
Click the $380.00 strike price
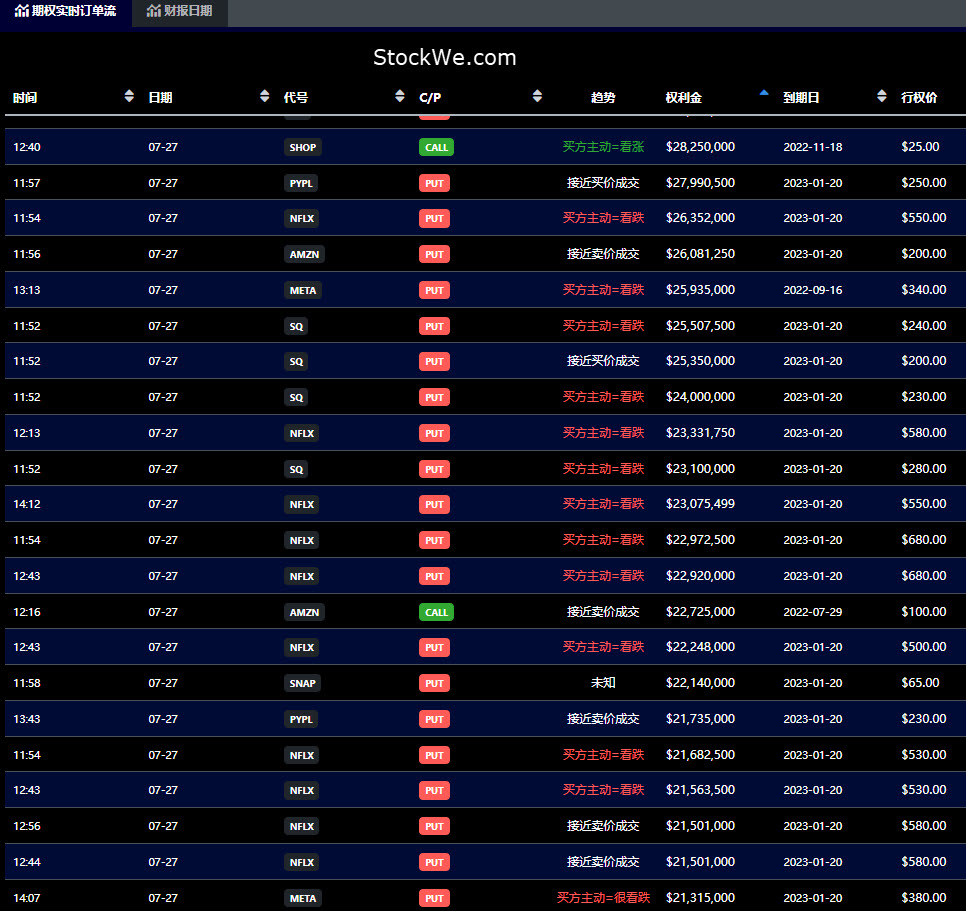923,897
